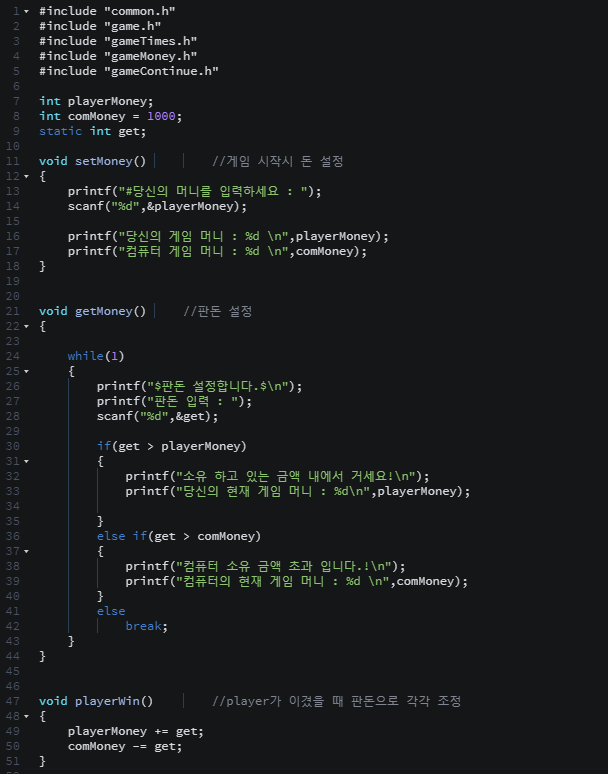This screenshot has height=774, width=608.
Task: Click on "game.h" include string
Action: click(132, 26)
